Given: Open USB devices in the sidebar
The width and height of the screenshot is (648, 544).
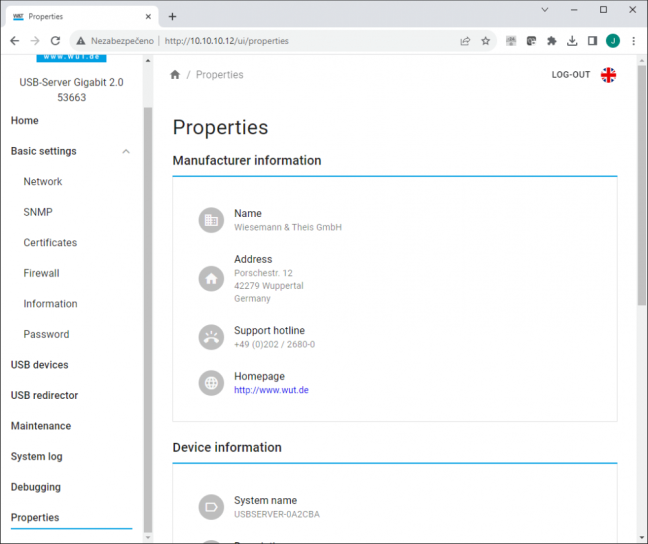Looking at the screenshot, I should [x=39, y=365].
